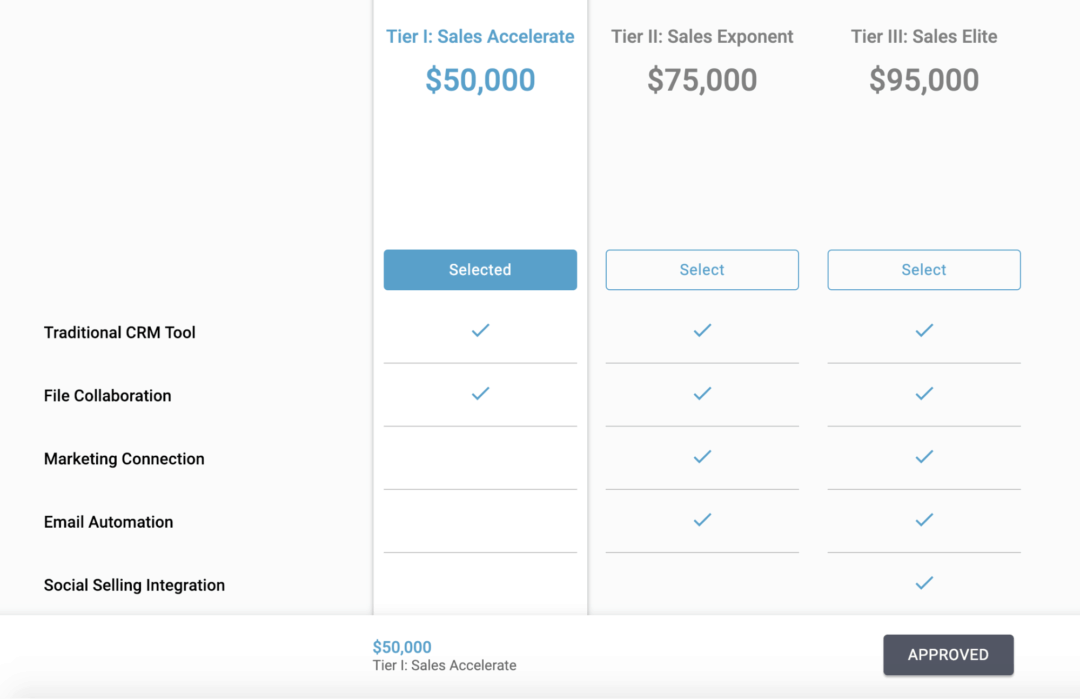Select the Tier III Sales Elite plan
The image size is (1080, 699).
point(924,270)
